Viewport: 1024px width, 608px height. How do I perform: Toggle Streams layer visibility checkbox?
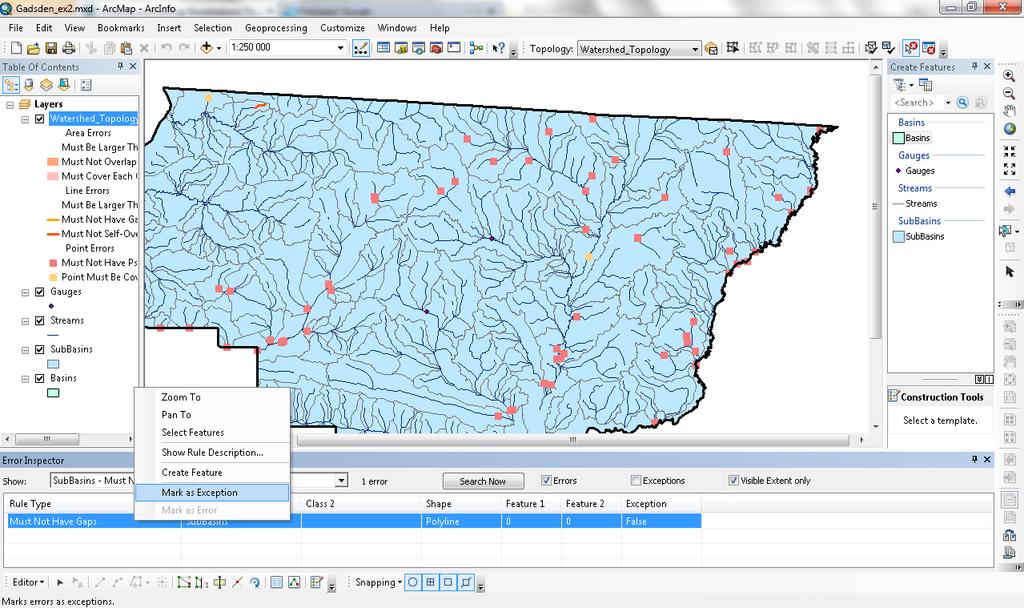(40, 321)
